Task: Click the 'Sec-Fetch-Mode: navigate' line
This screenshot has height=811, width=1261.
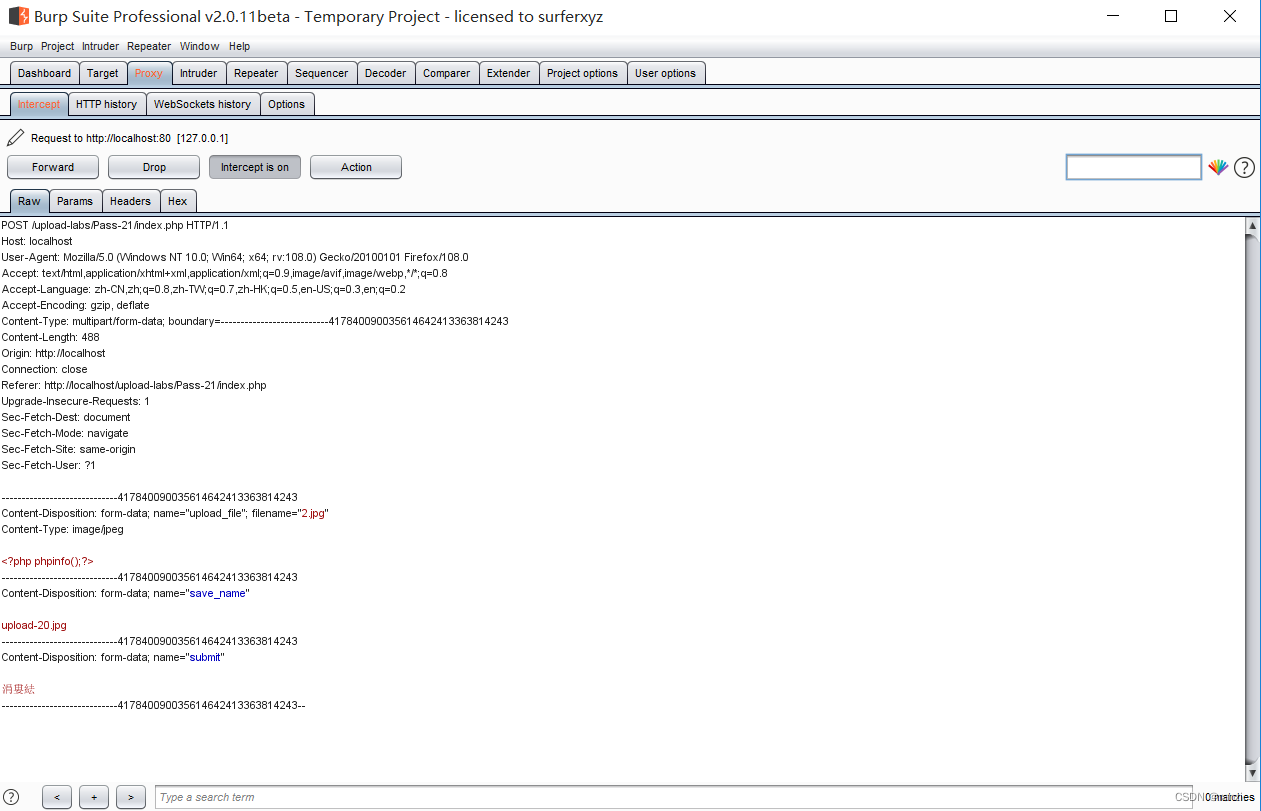Action: 65,433
